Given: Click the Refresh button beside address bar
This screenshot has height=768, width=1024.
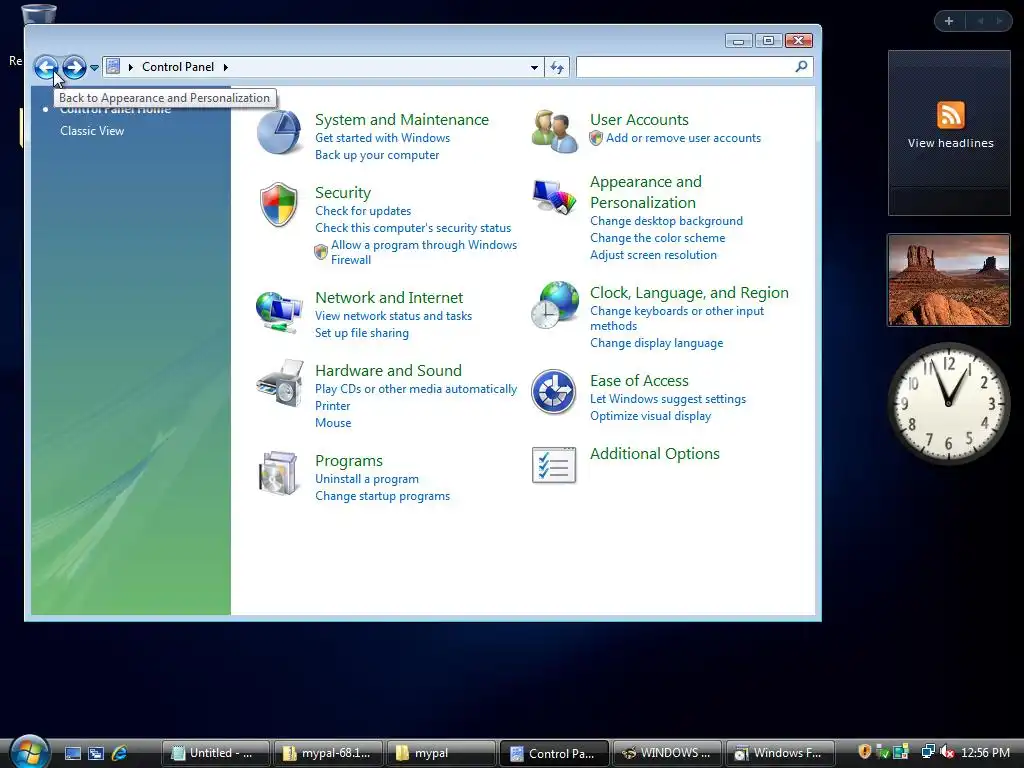Looking at the screenshot, I should [557, 67].
